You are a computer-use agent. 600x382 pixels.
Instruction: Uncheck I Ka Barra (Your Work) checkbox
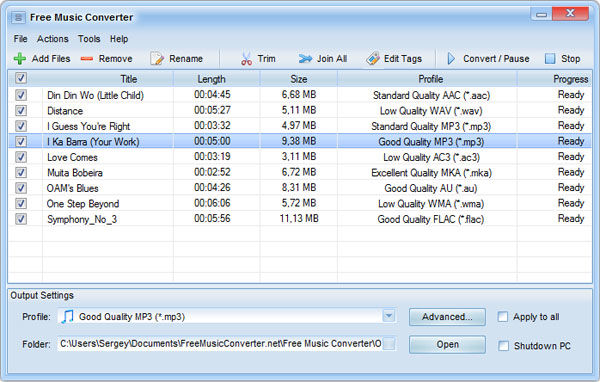coord(21,142)
